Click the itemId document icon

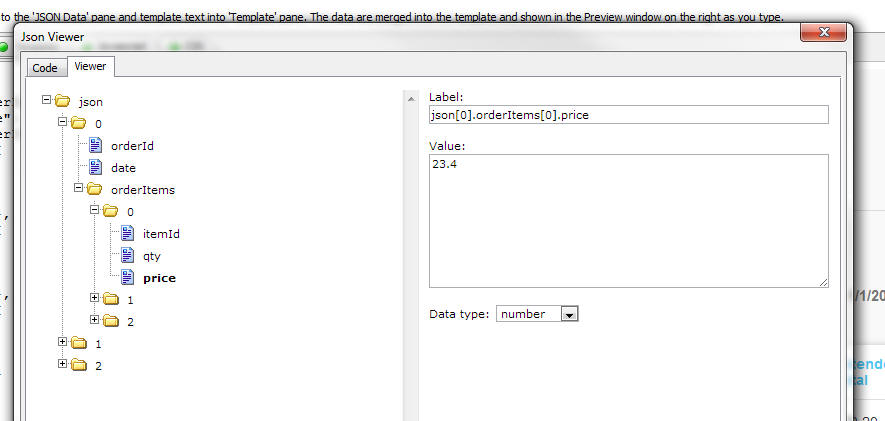(128, 233)
